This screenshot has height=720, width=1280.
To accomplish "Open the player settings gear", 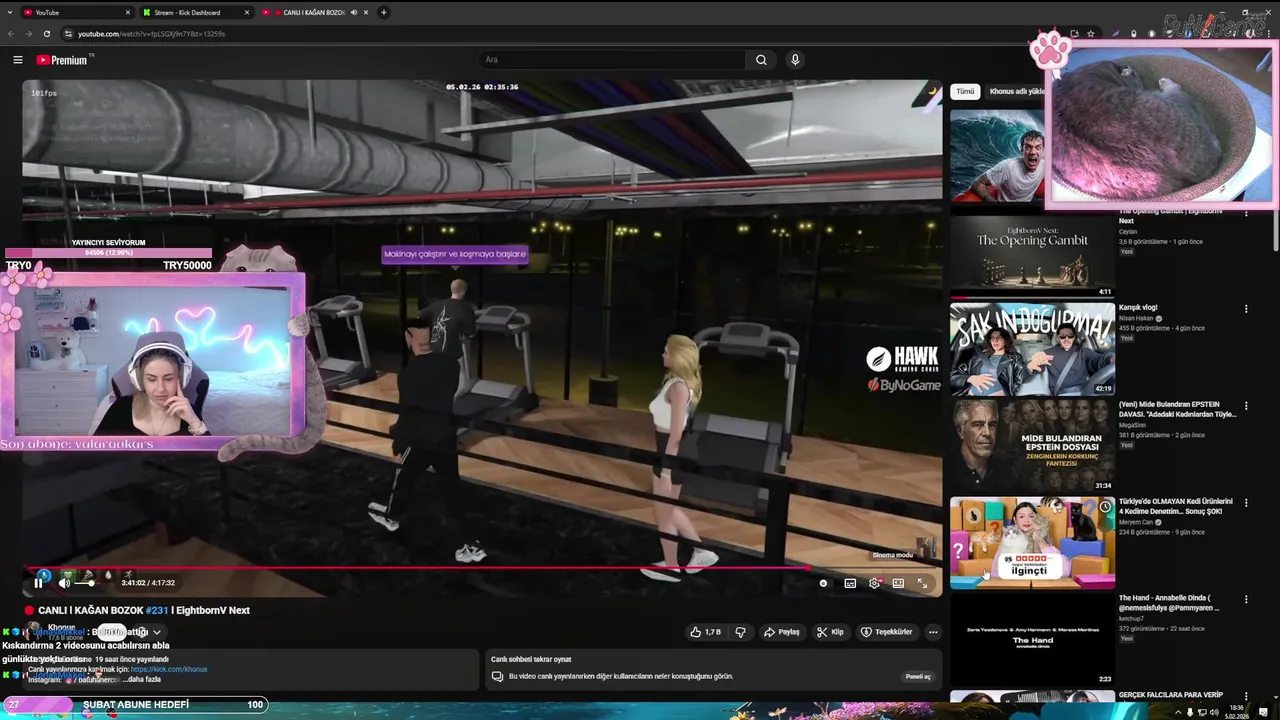I will tap(875, 583).
